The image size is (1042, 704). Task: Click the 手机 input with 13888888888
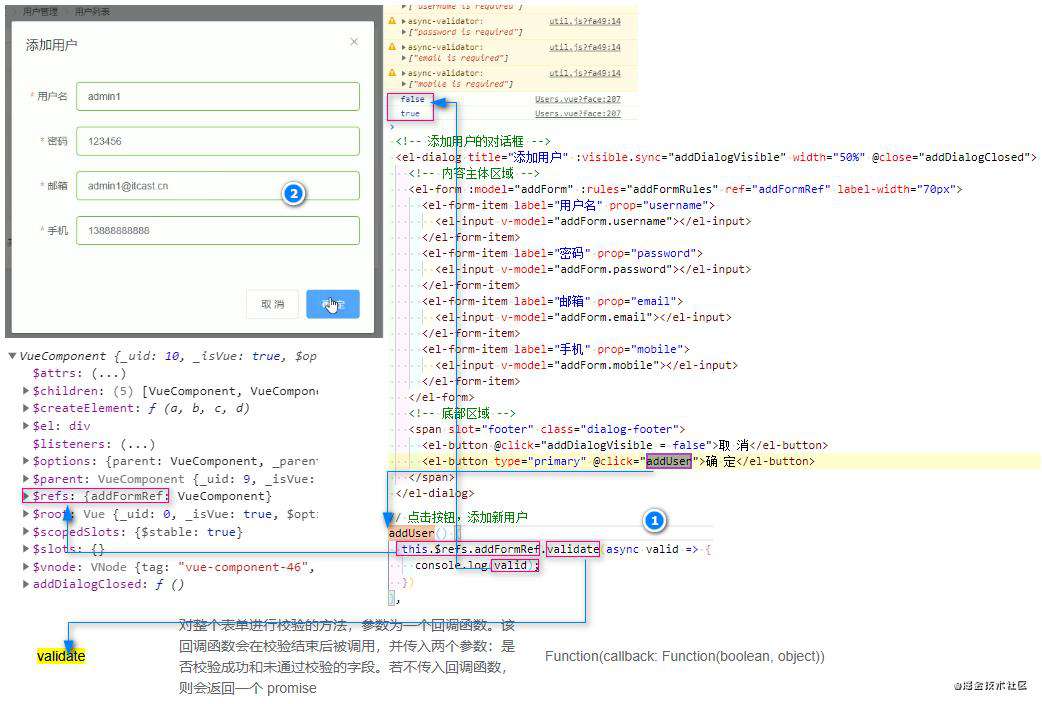218,230
